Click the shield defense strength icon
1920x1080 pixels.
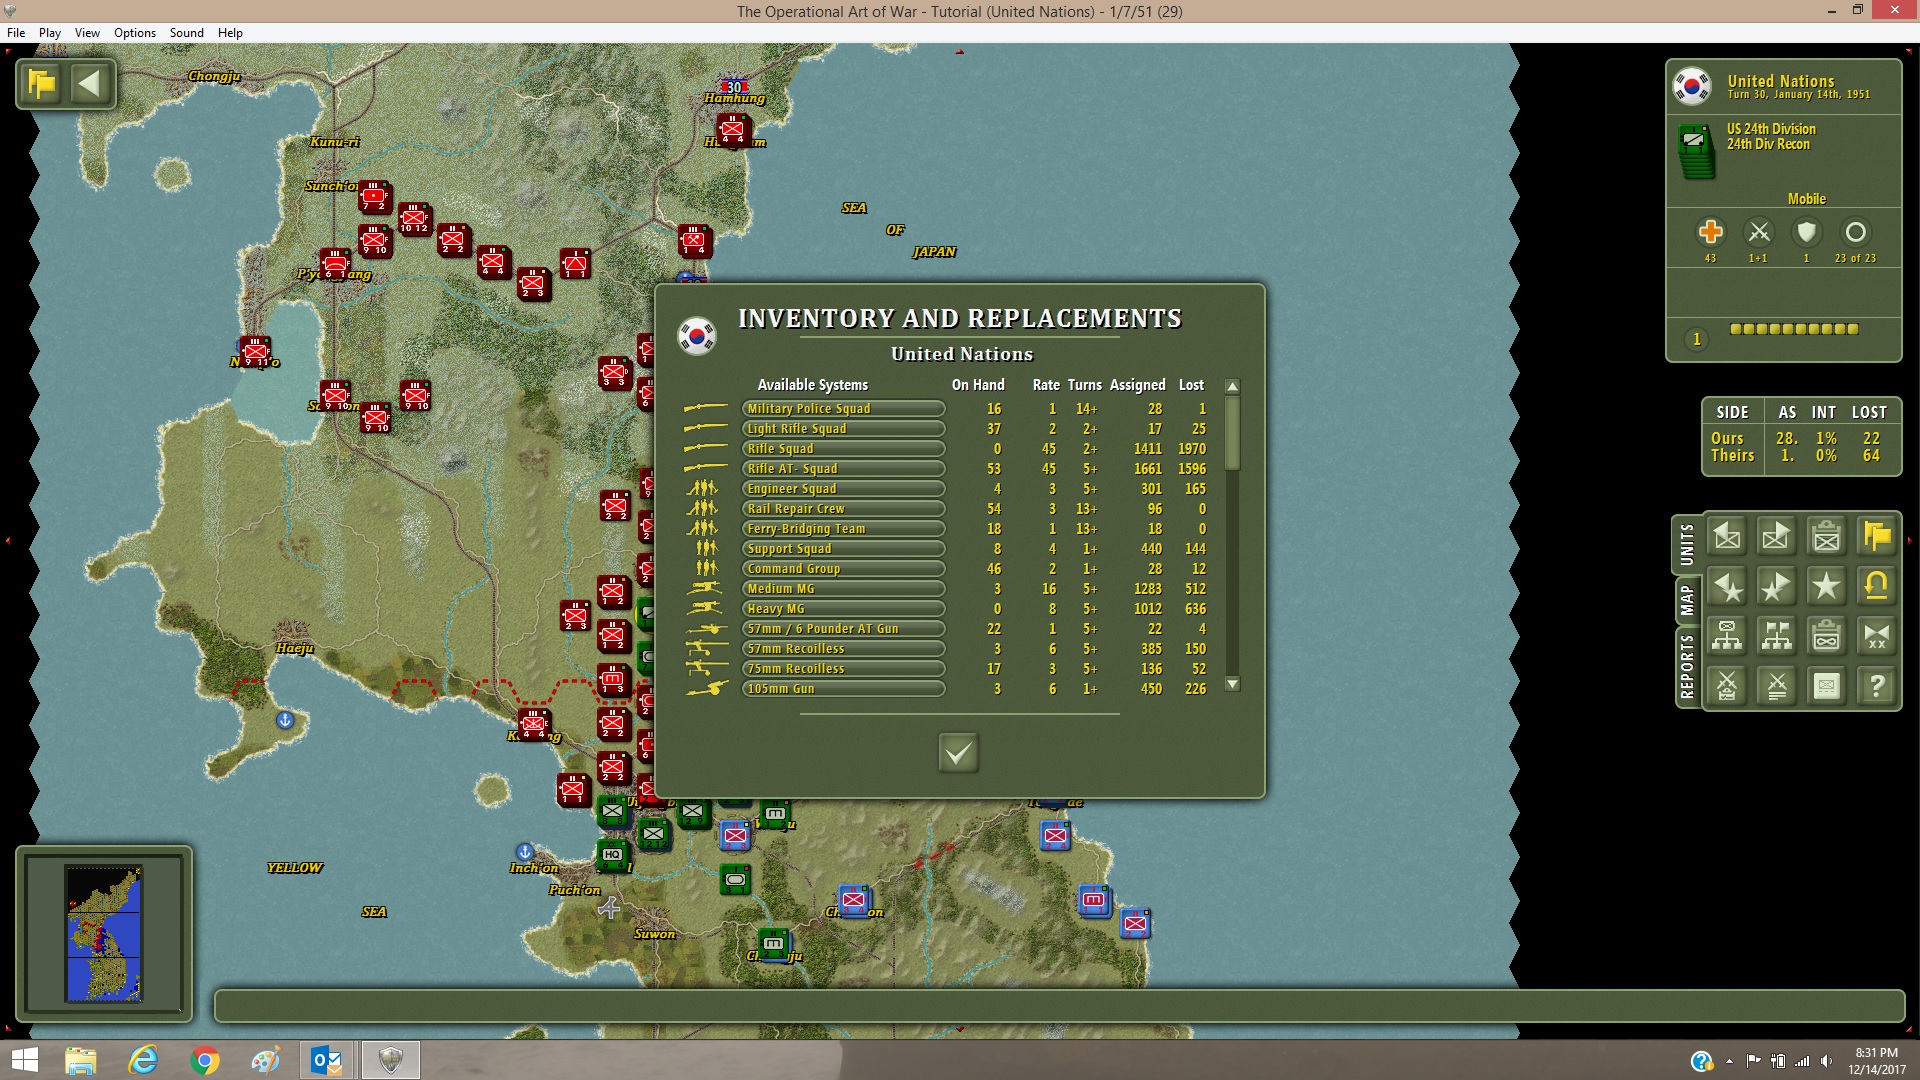1806,232
